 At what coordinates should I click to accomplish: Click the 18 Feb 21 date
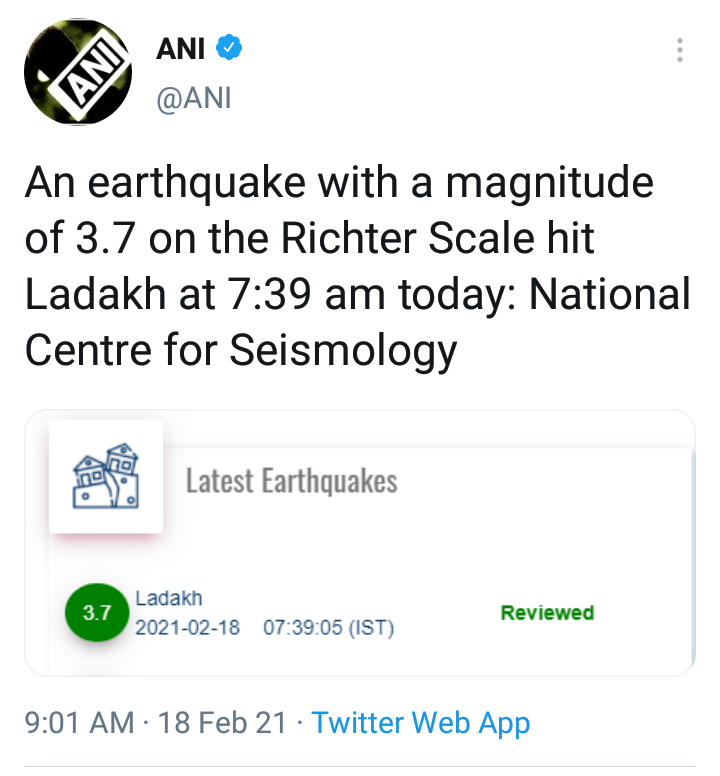click(x=222, y=722)
